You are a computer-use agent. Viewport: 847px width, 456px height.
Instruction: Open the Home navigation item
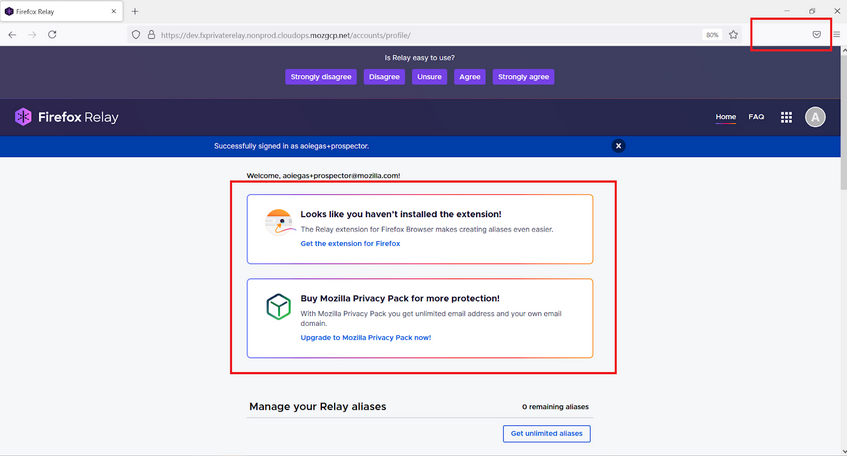tap(725, 117)
